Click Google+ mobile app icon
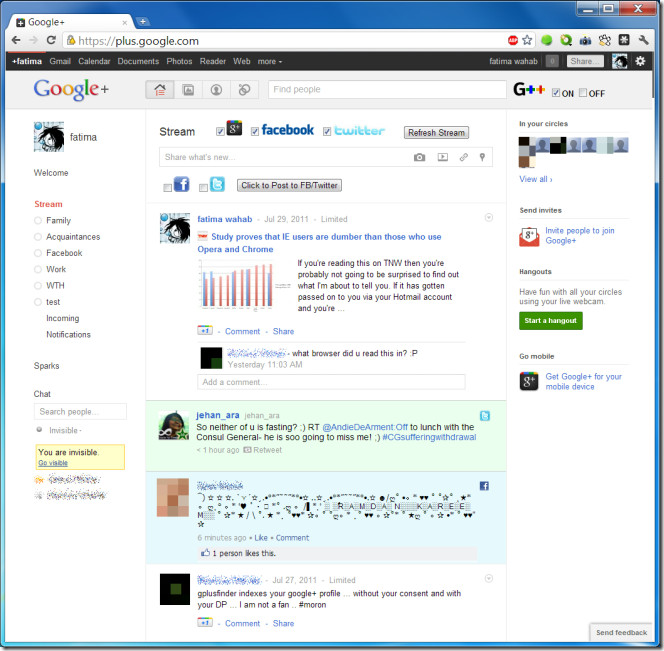 pos(529,381)
